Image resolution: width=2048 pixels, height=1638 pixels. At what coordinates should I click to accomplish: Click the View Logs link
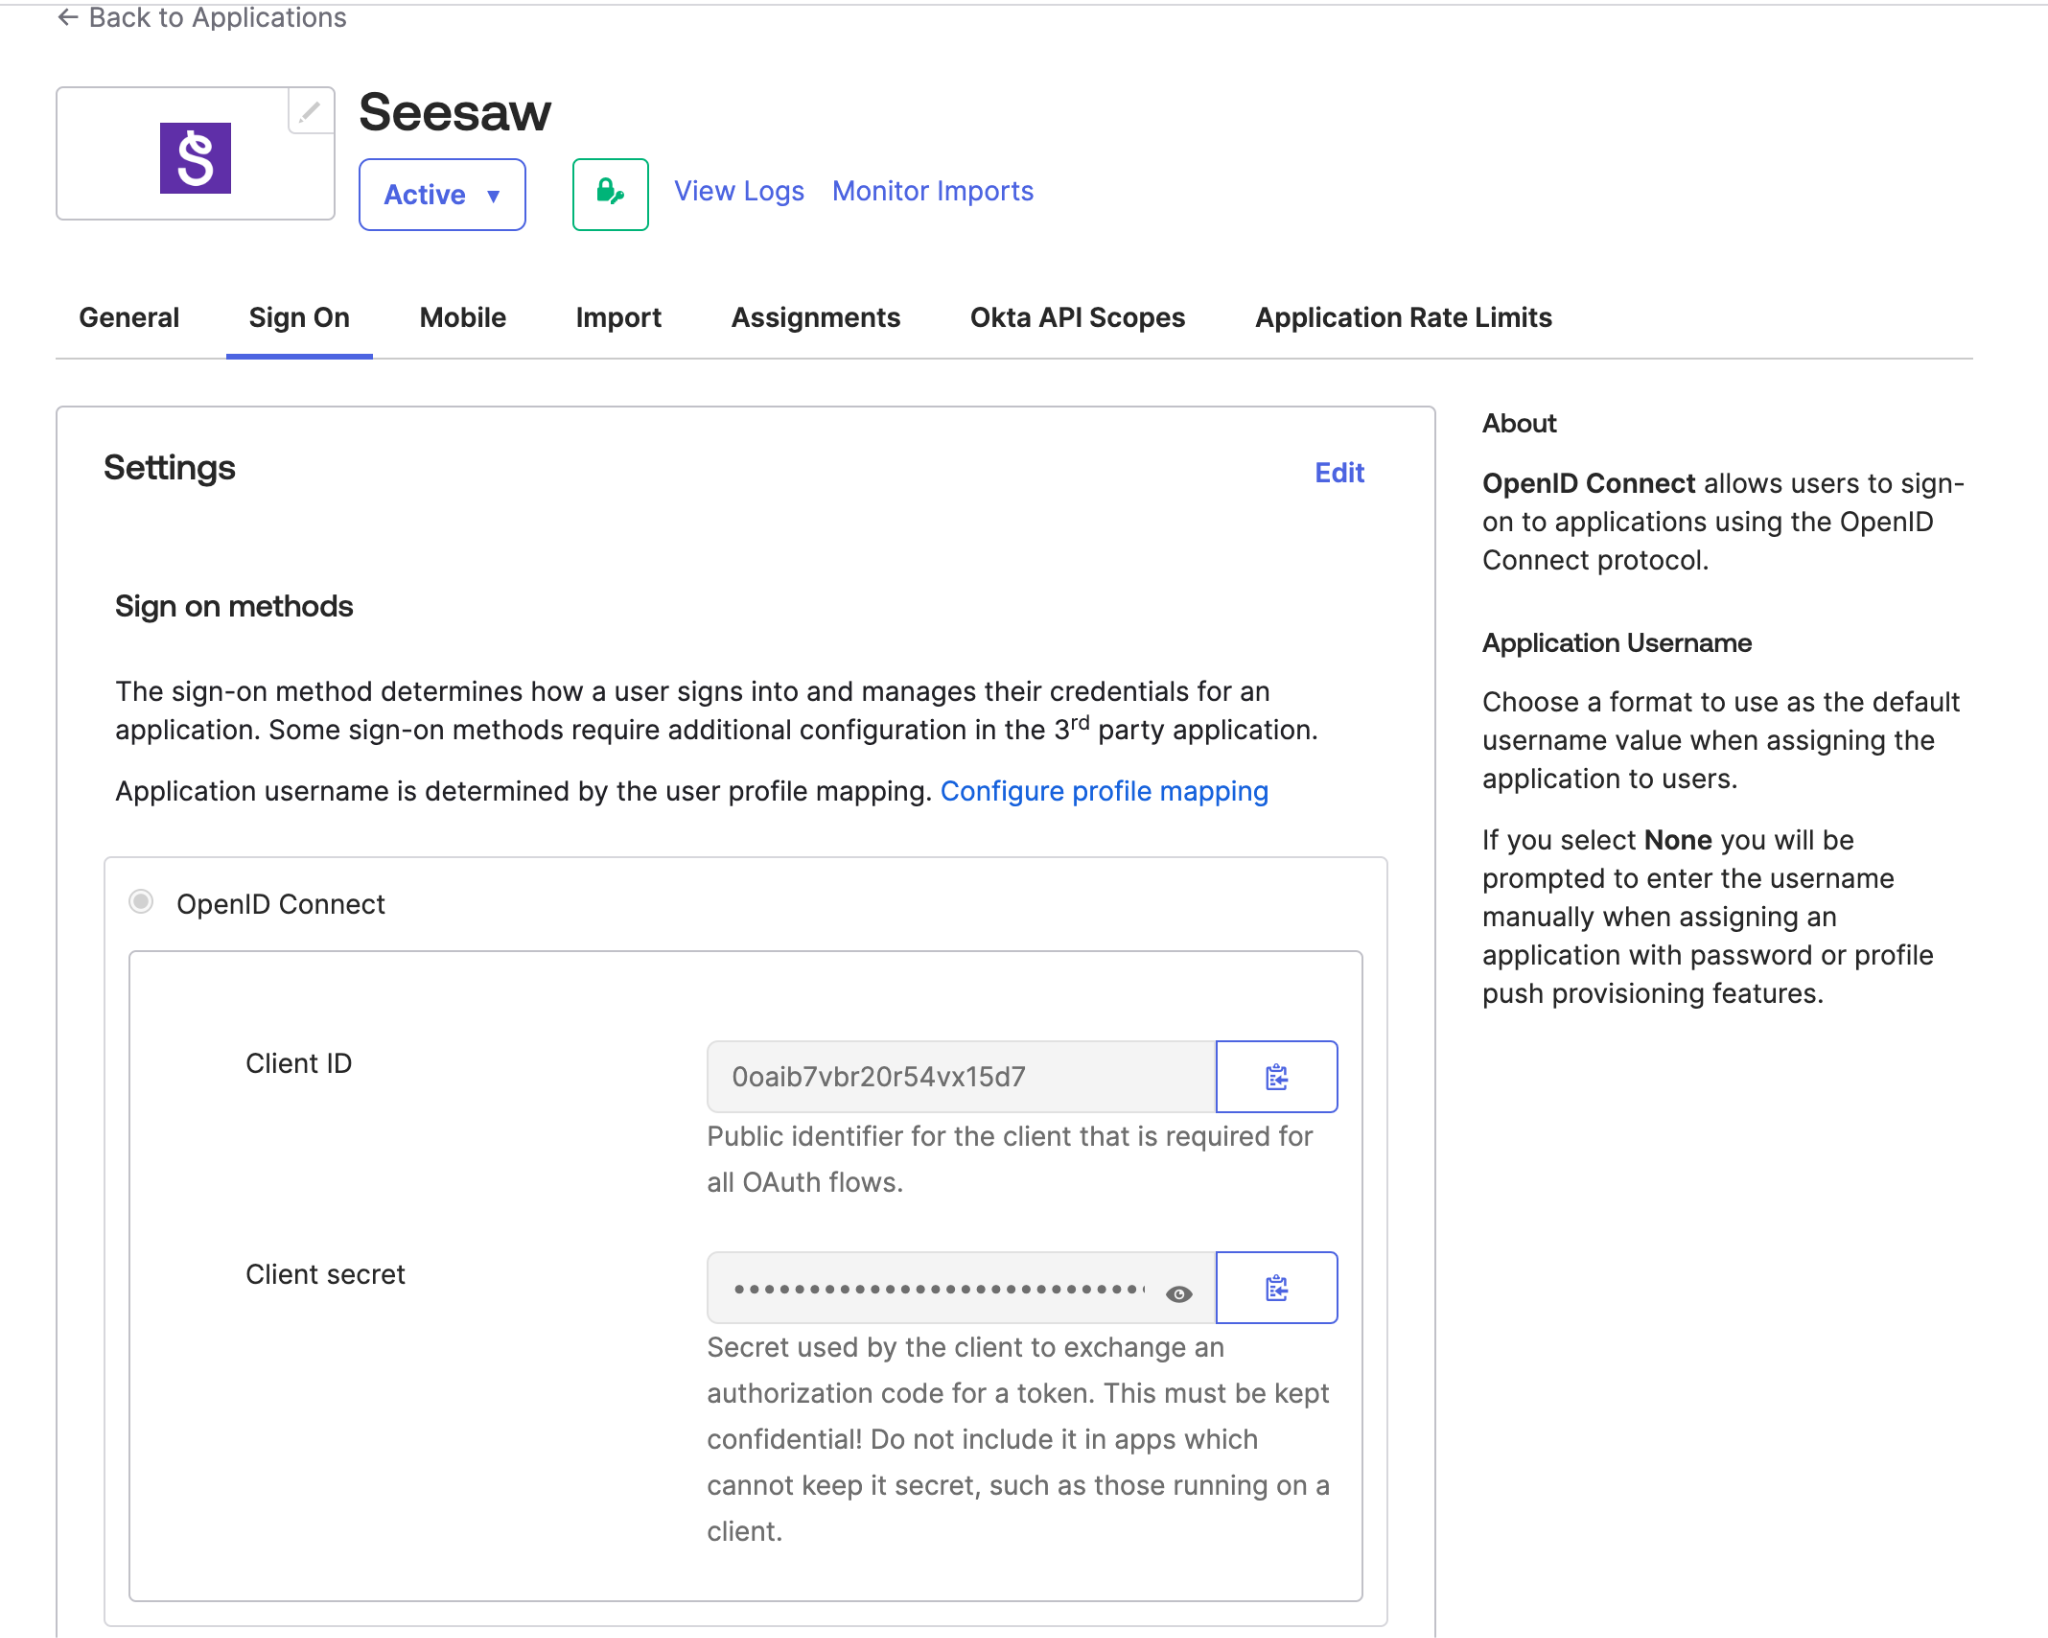739,191
